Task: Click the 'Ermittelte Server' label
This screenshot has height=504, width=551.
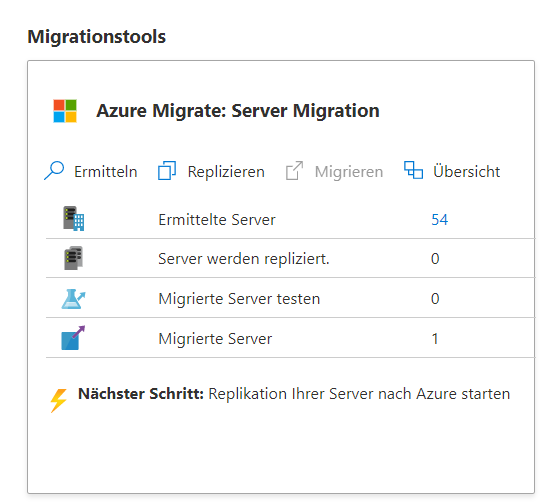Action: coord(217,220)
